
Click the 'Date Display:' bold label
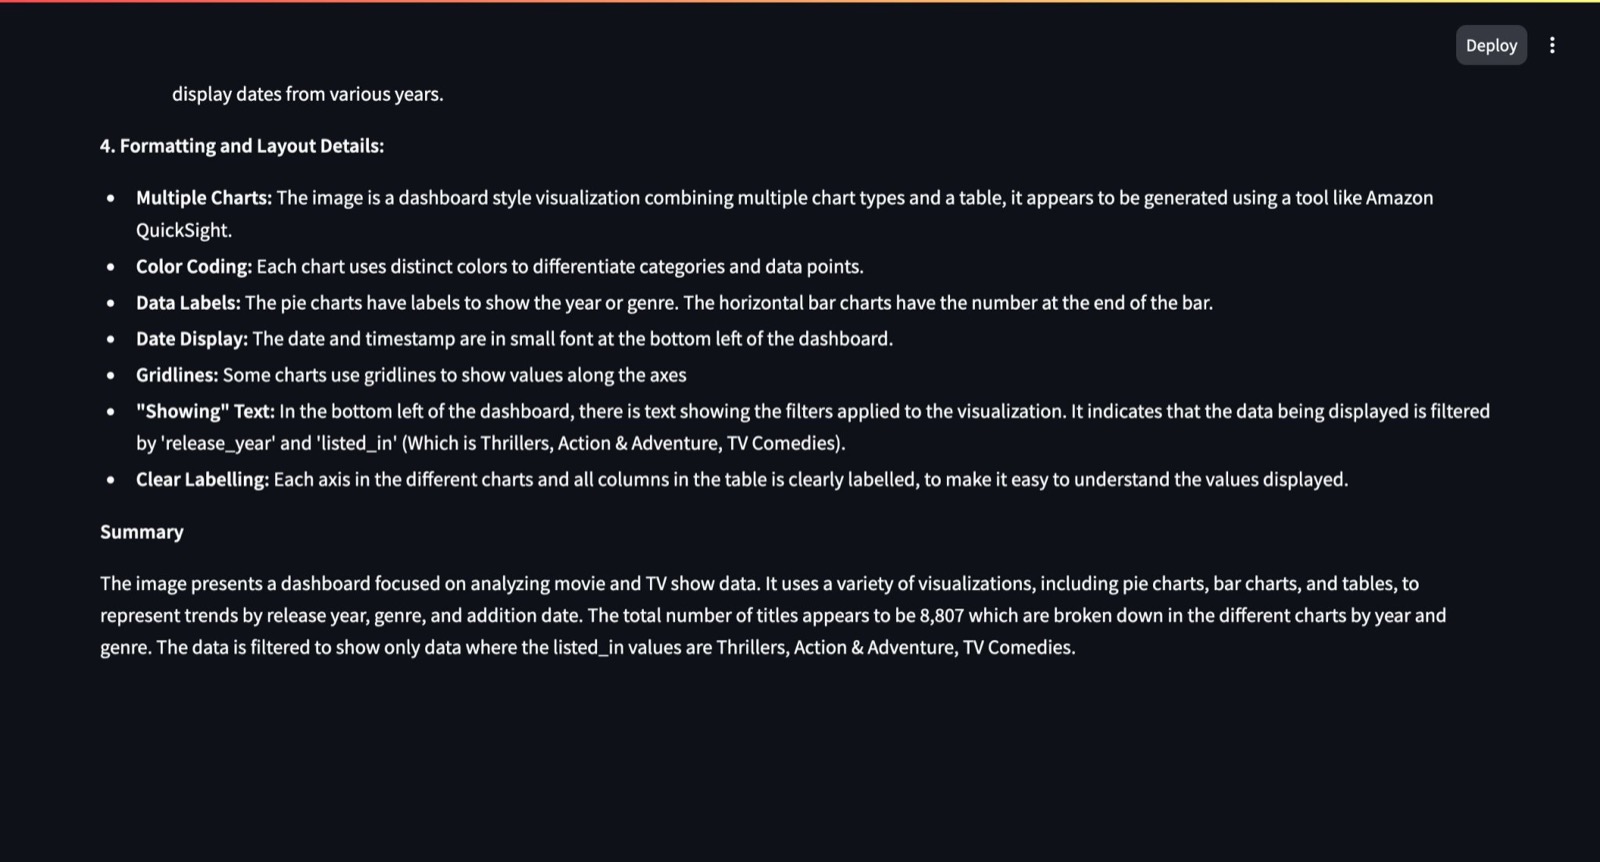pyautogui.click(x=192, y=339)
